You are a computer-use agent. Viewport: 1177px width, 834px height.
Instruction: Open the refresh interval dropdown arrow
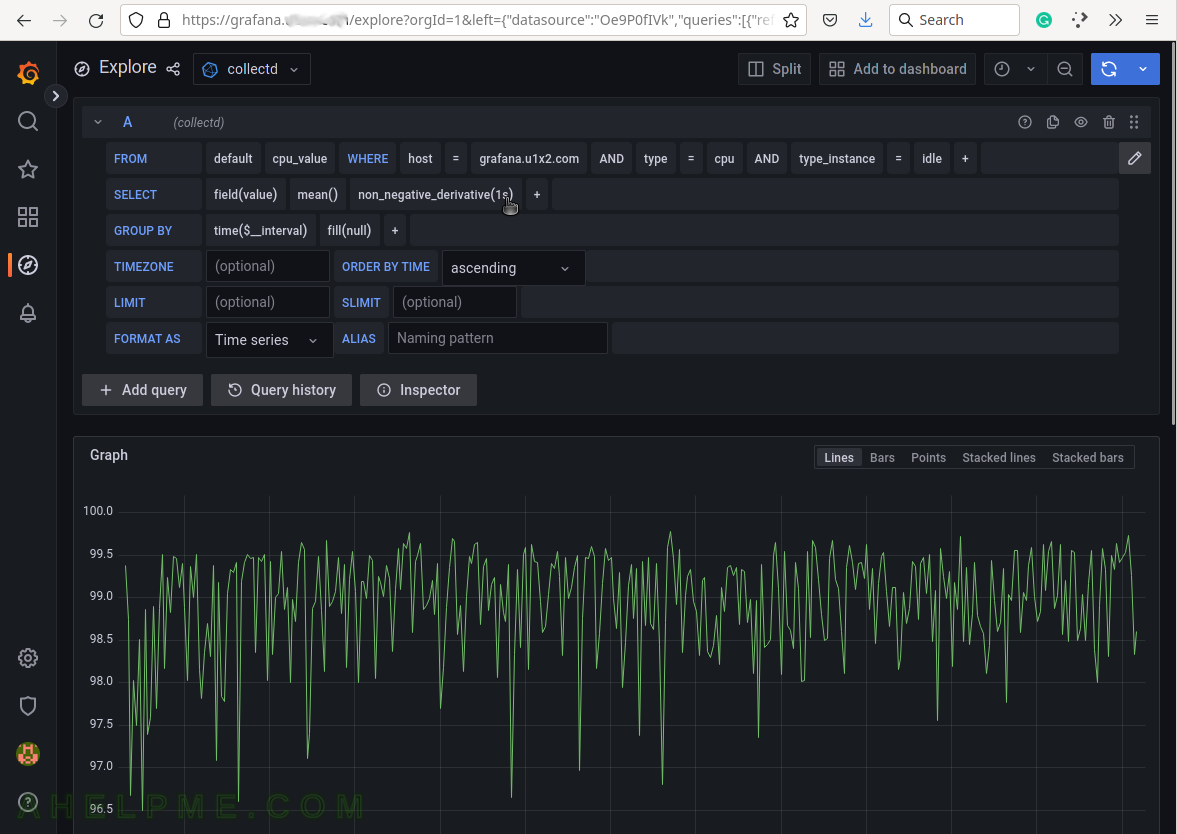tap(1143, 69)
